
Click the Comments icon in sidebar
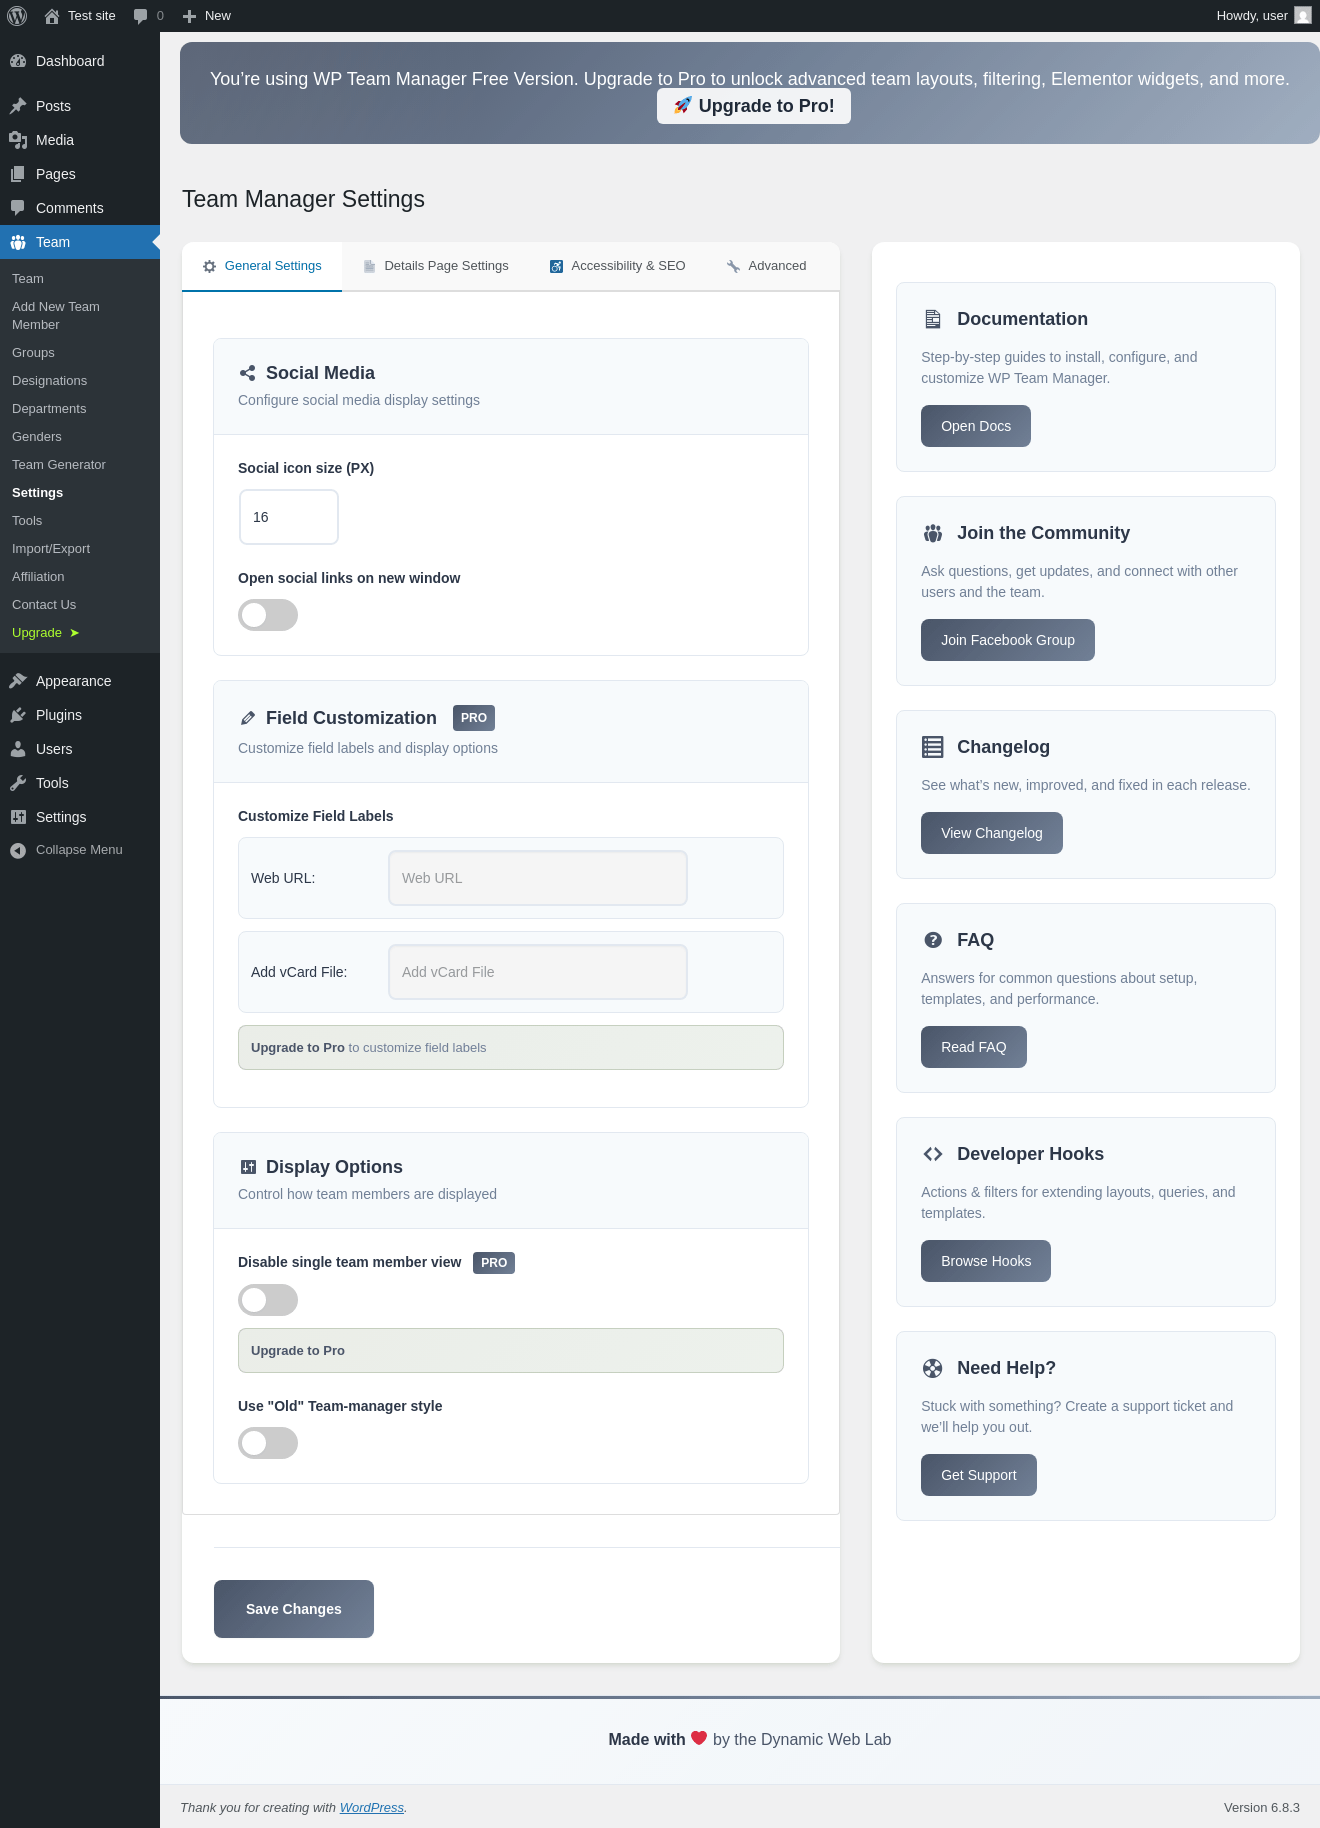click(18, 208)
